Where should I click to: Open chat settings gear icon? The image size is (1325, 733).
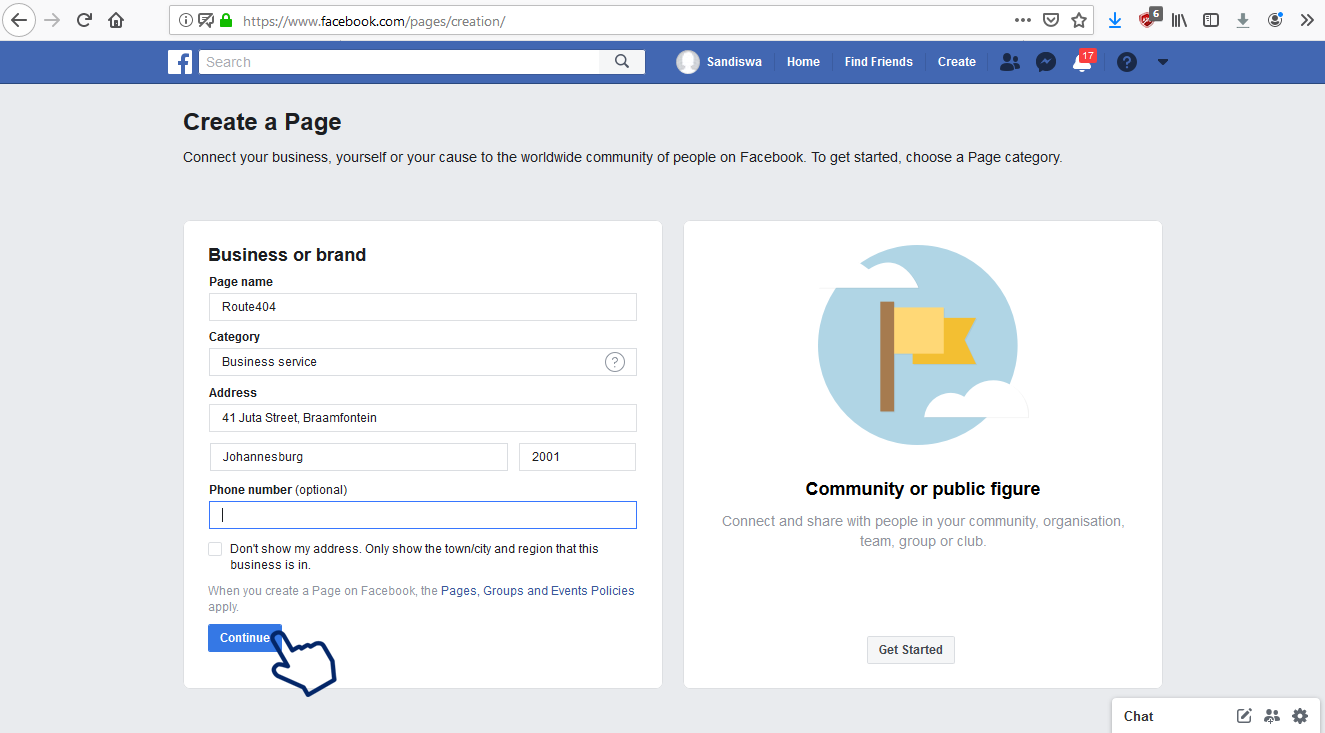point(1300,716)
